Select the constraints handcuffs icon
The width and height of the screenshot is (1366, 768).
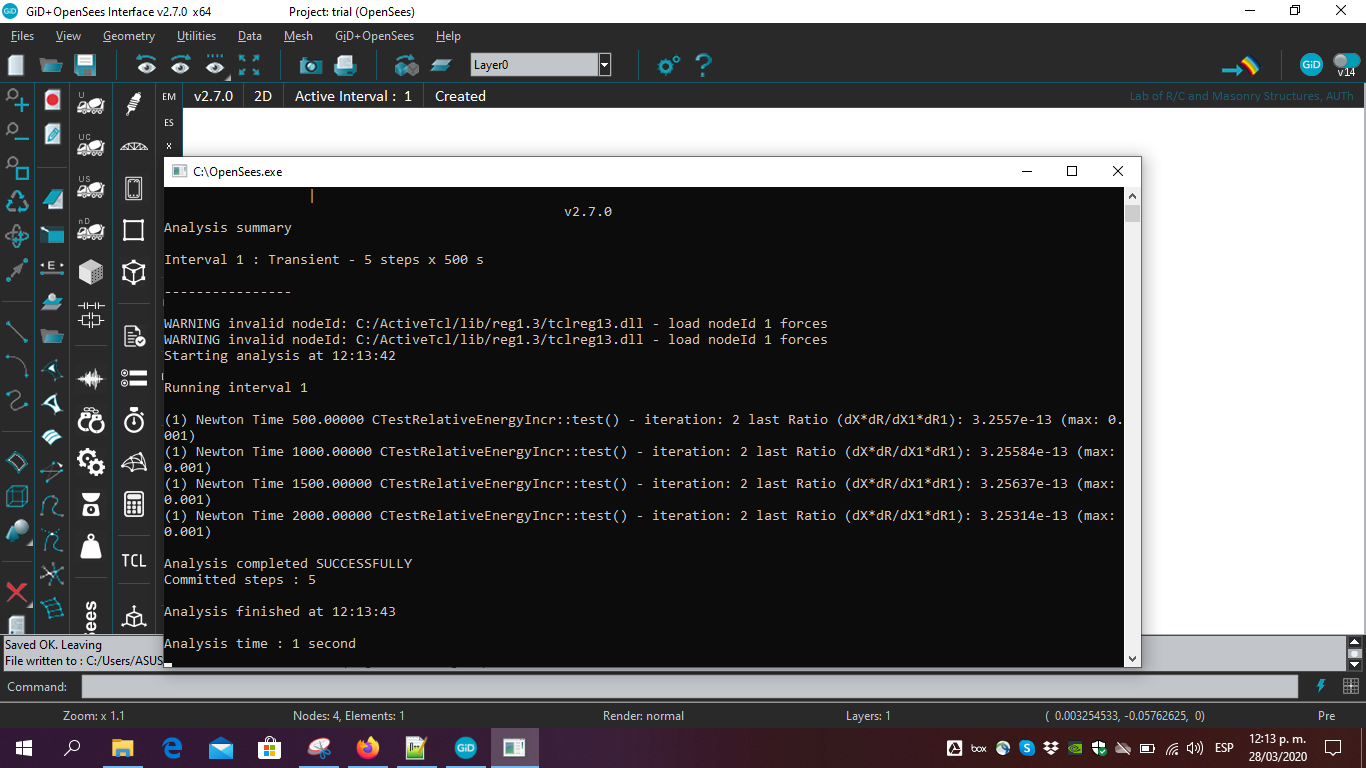pos(90,420)
